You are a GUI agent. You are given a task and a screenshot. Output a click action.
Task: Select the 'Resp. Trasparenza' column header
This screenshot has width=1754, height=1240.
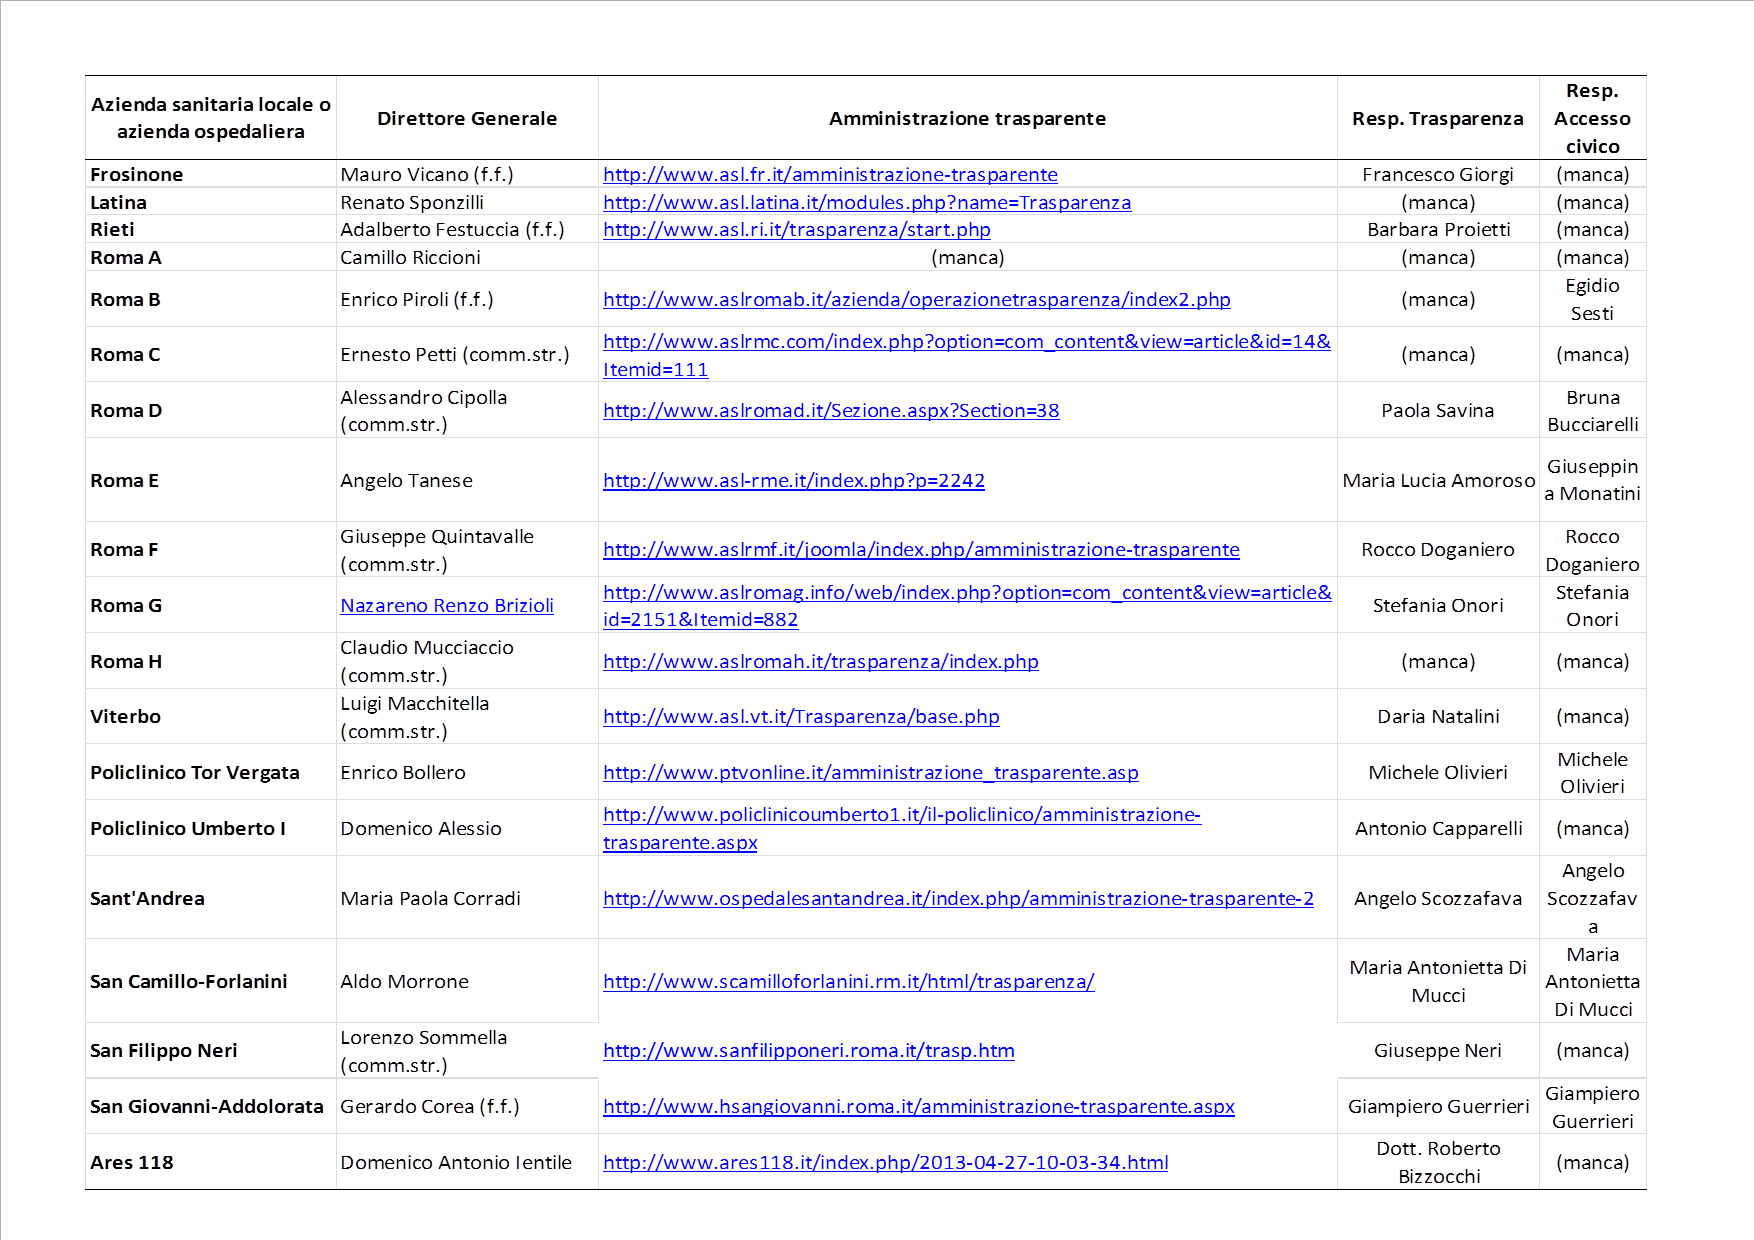click(1438, 118)
